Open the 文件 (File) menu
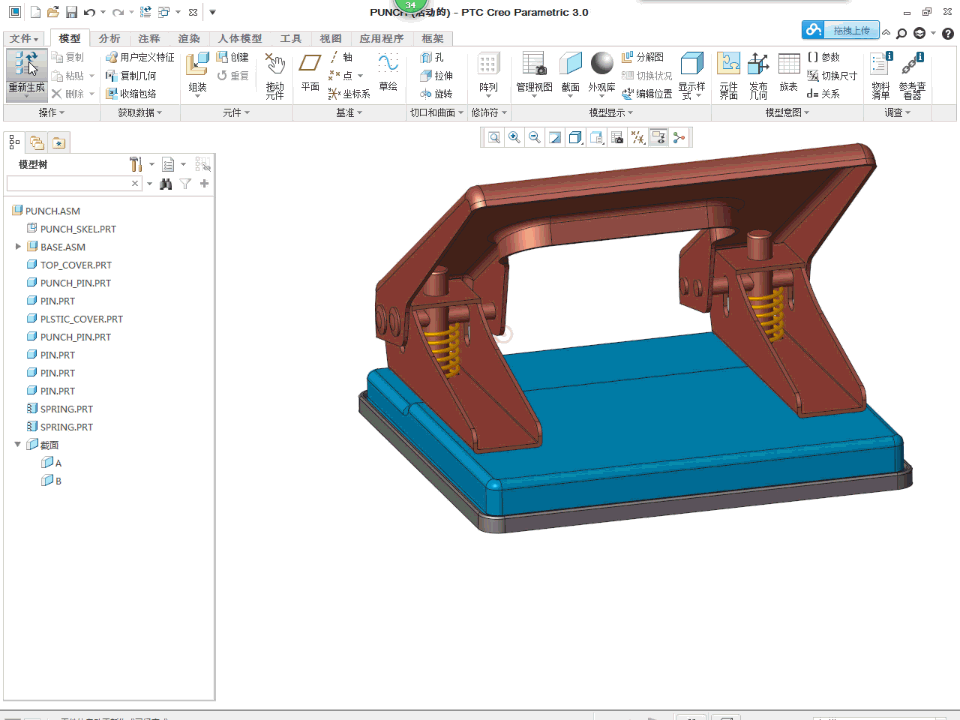Image resolution: width=960 pixels, height=720 pixels. 24,38
